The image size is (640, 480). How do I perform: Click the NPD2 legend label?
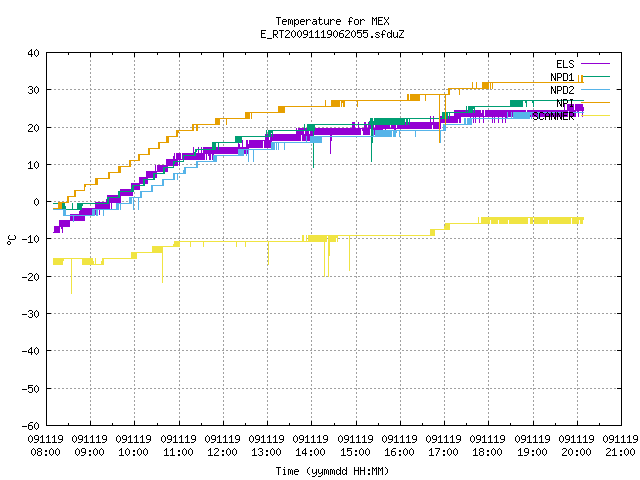pos(562,90)
